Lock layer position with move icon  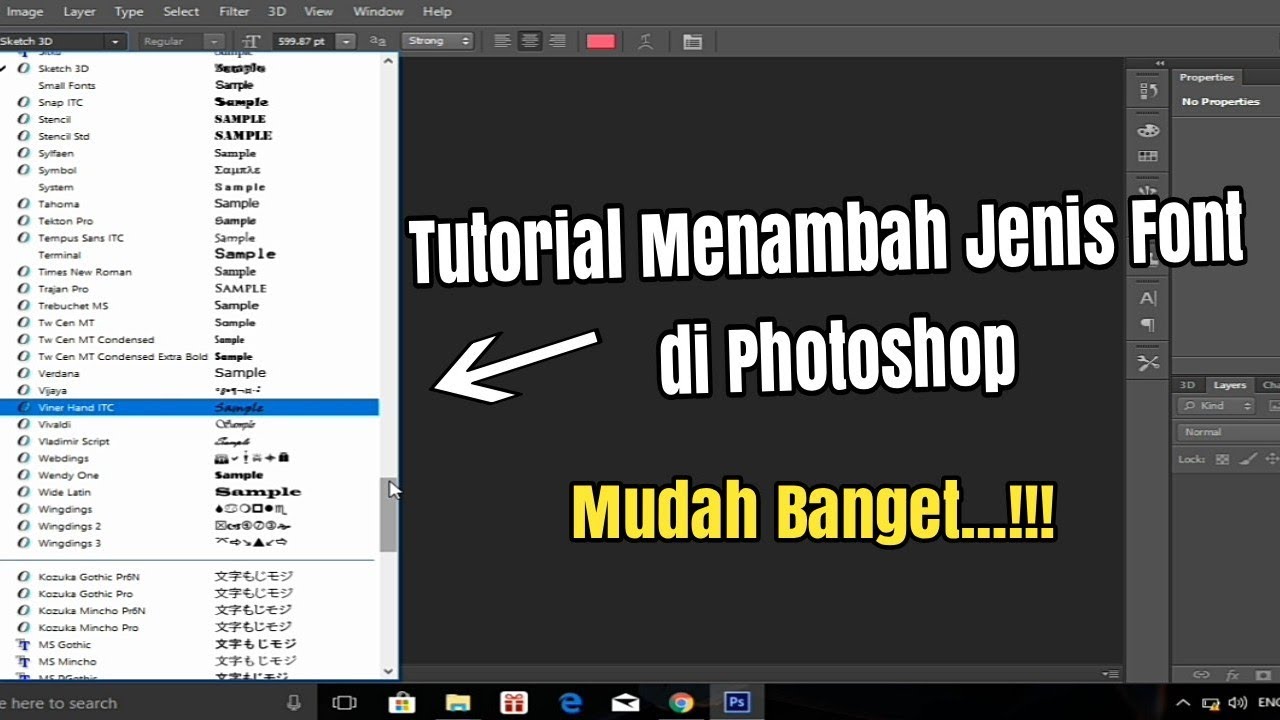[x=1272, y=459]
